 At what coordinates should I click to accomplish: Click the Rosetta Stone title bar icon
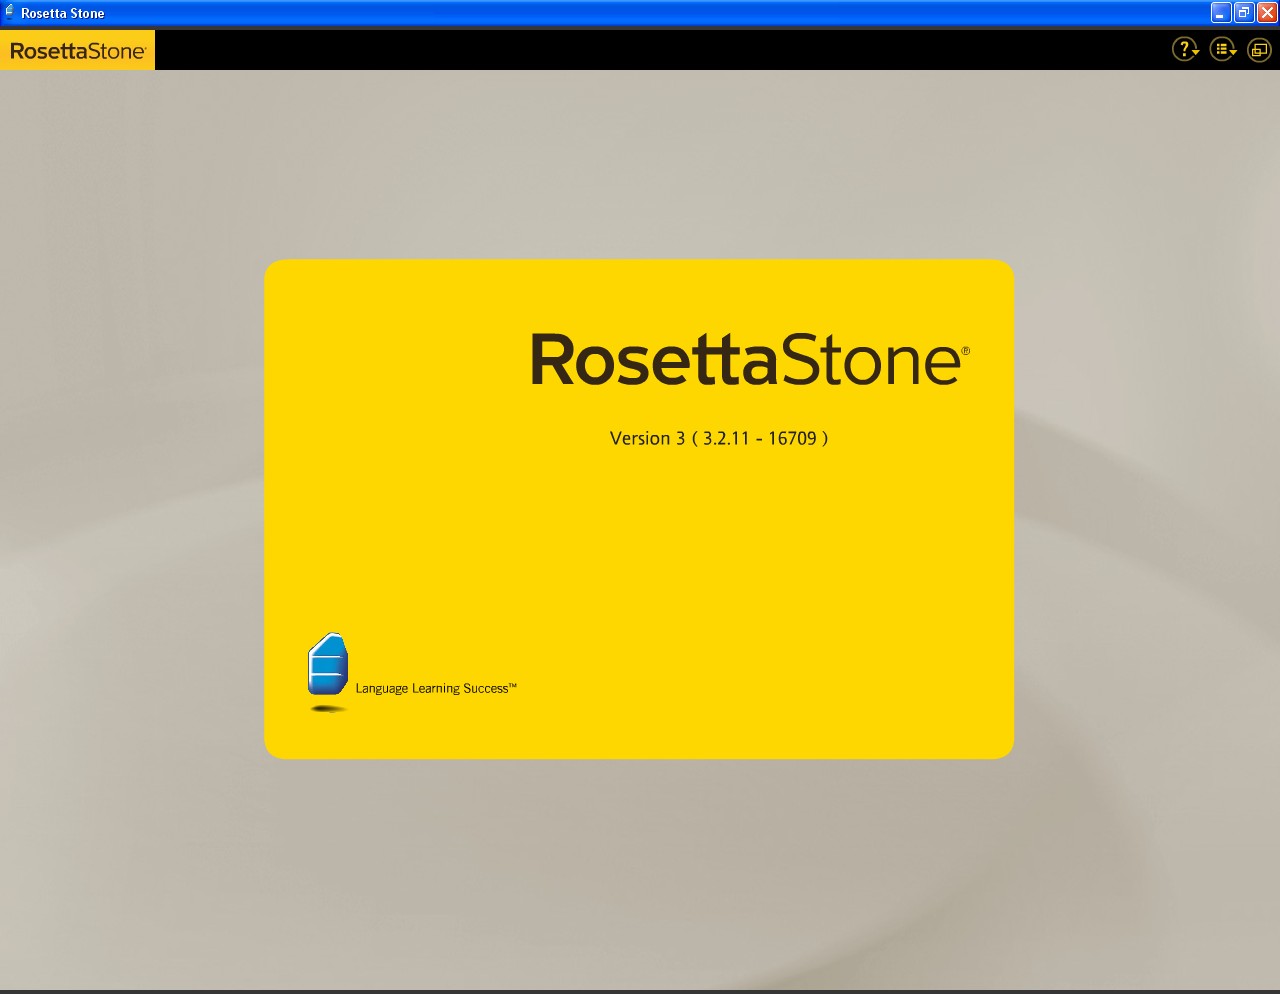coord(10,13)
